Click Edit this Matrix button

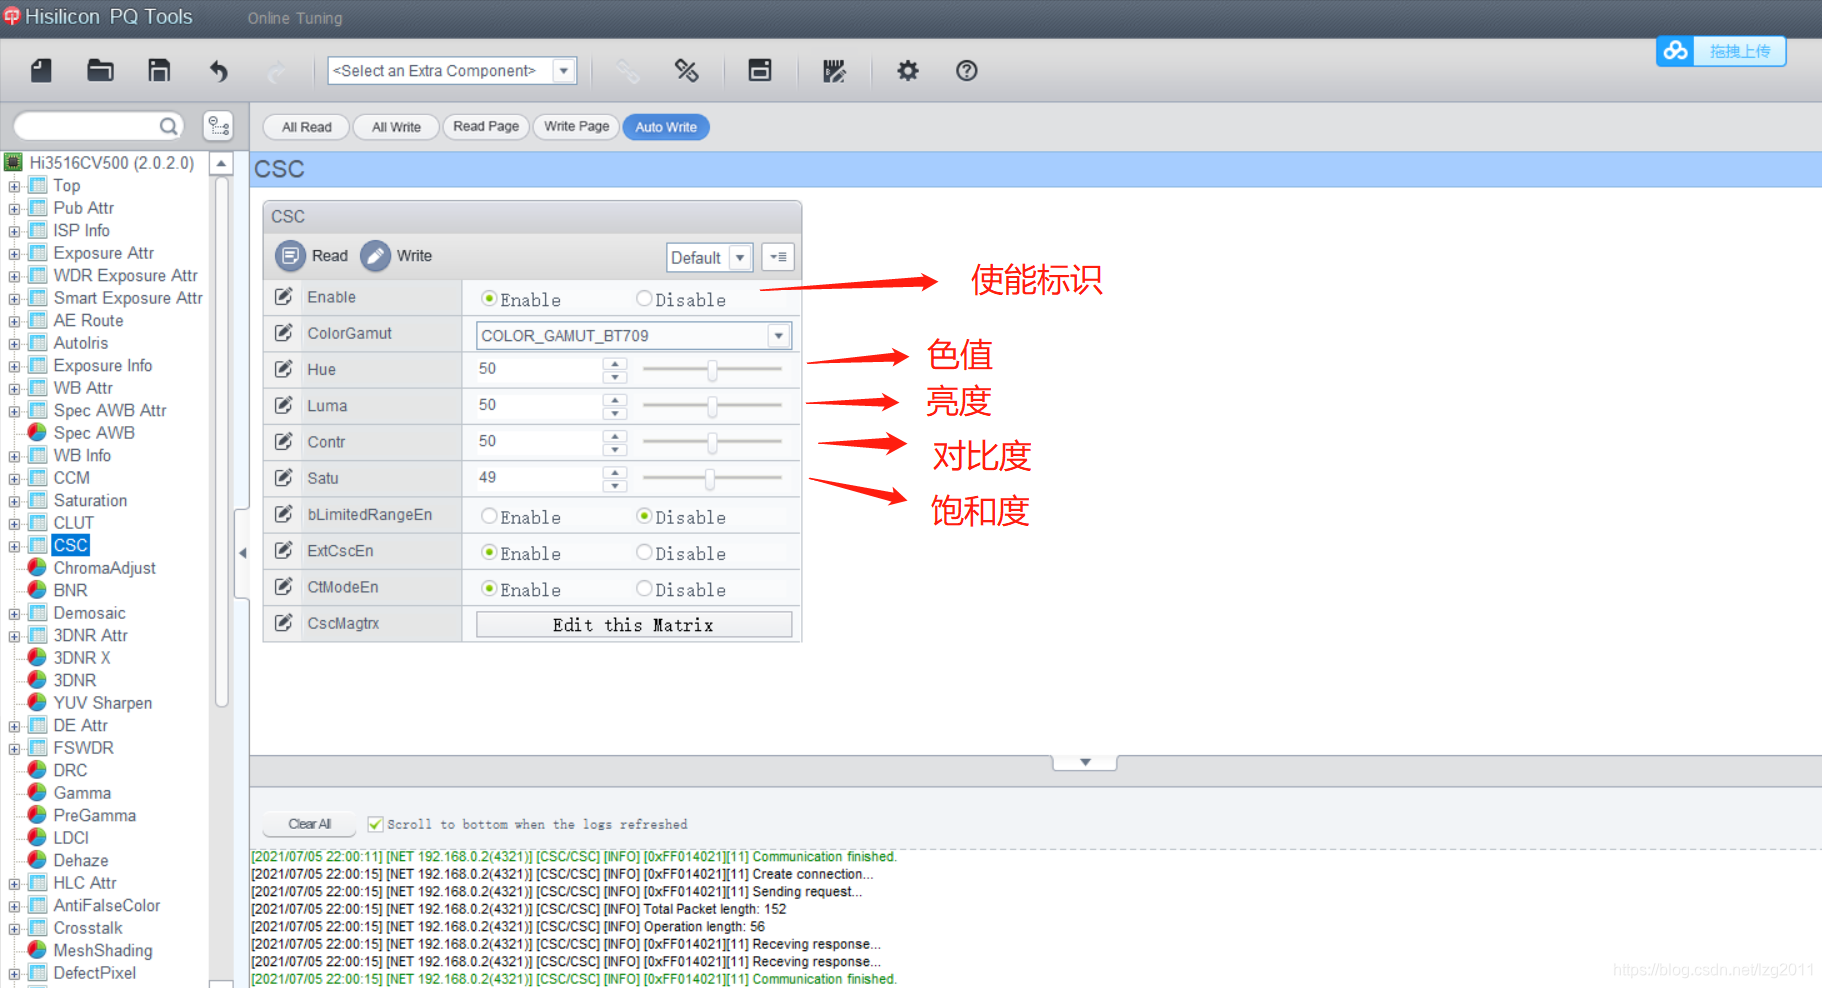[x=634, y=624]
